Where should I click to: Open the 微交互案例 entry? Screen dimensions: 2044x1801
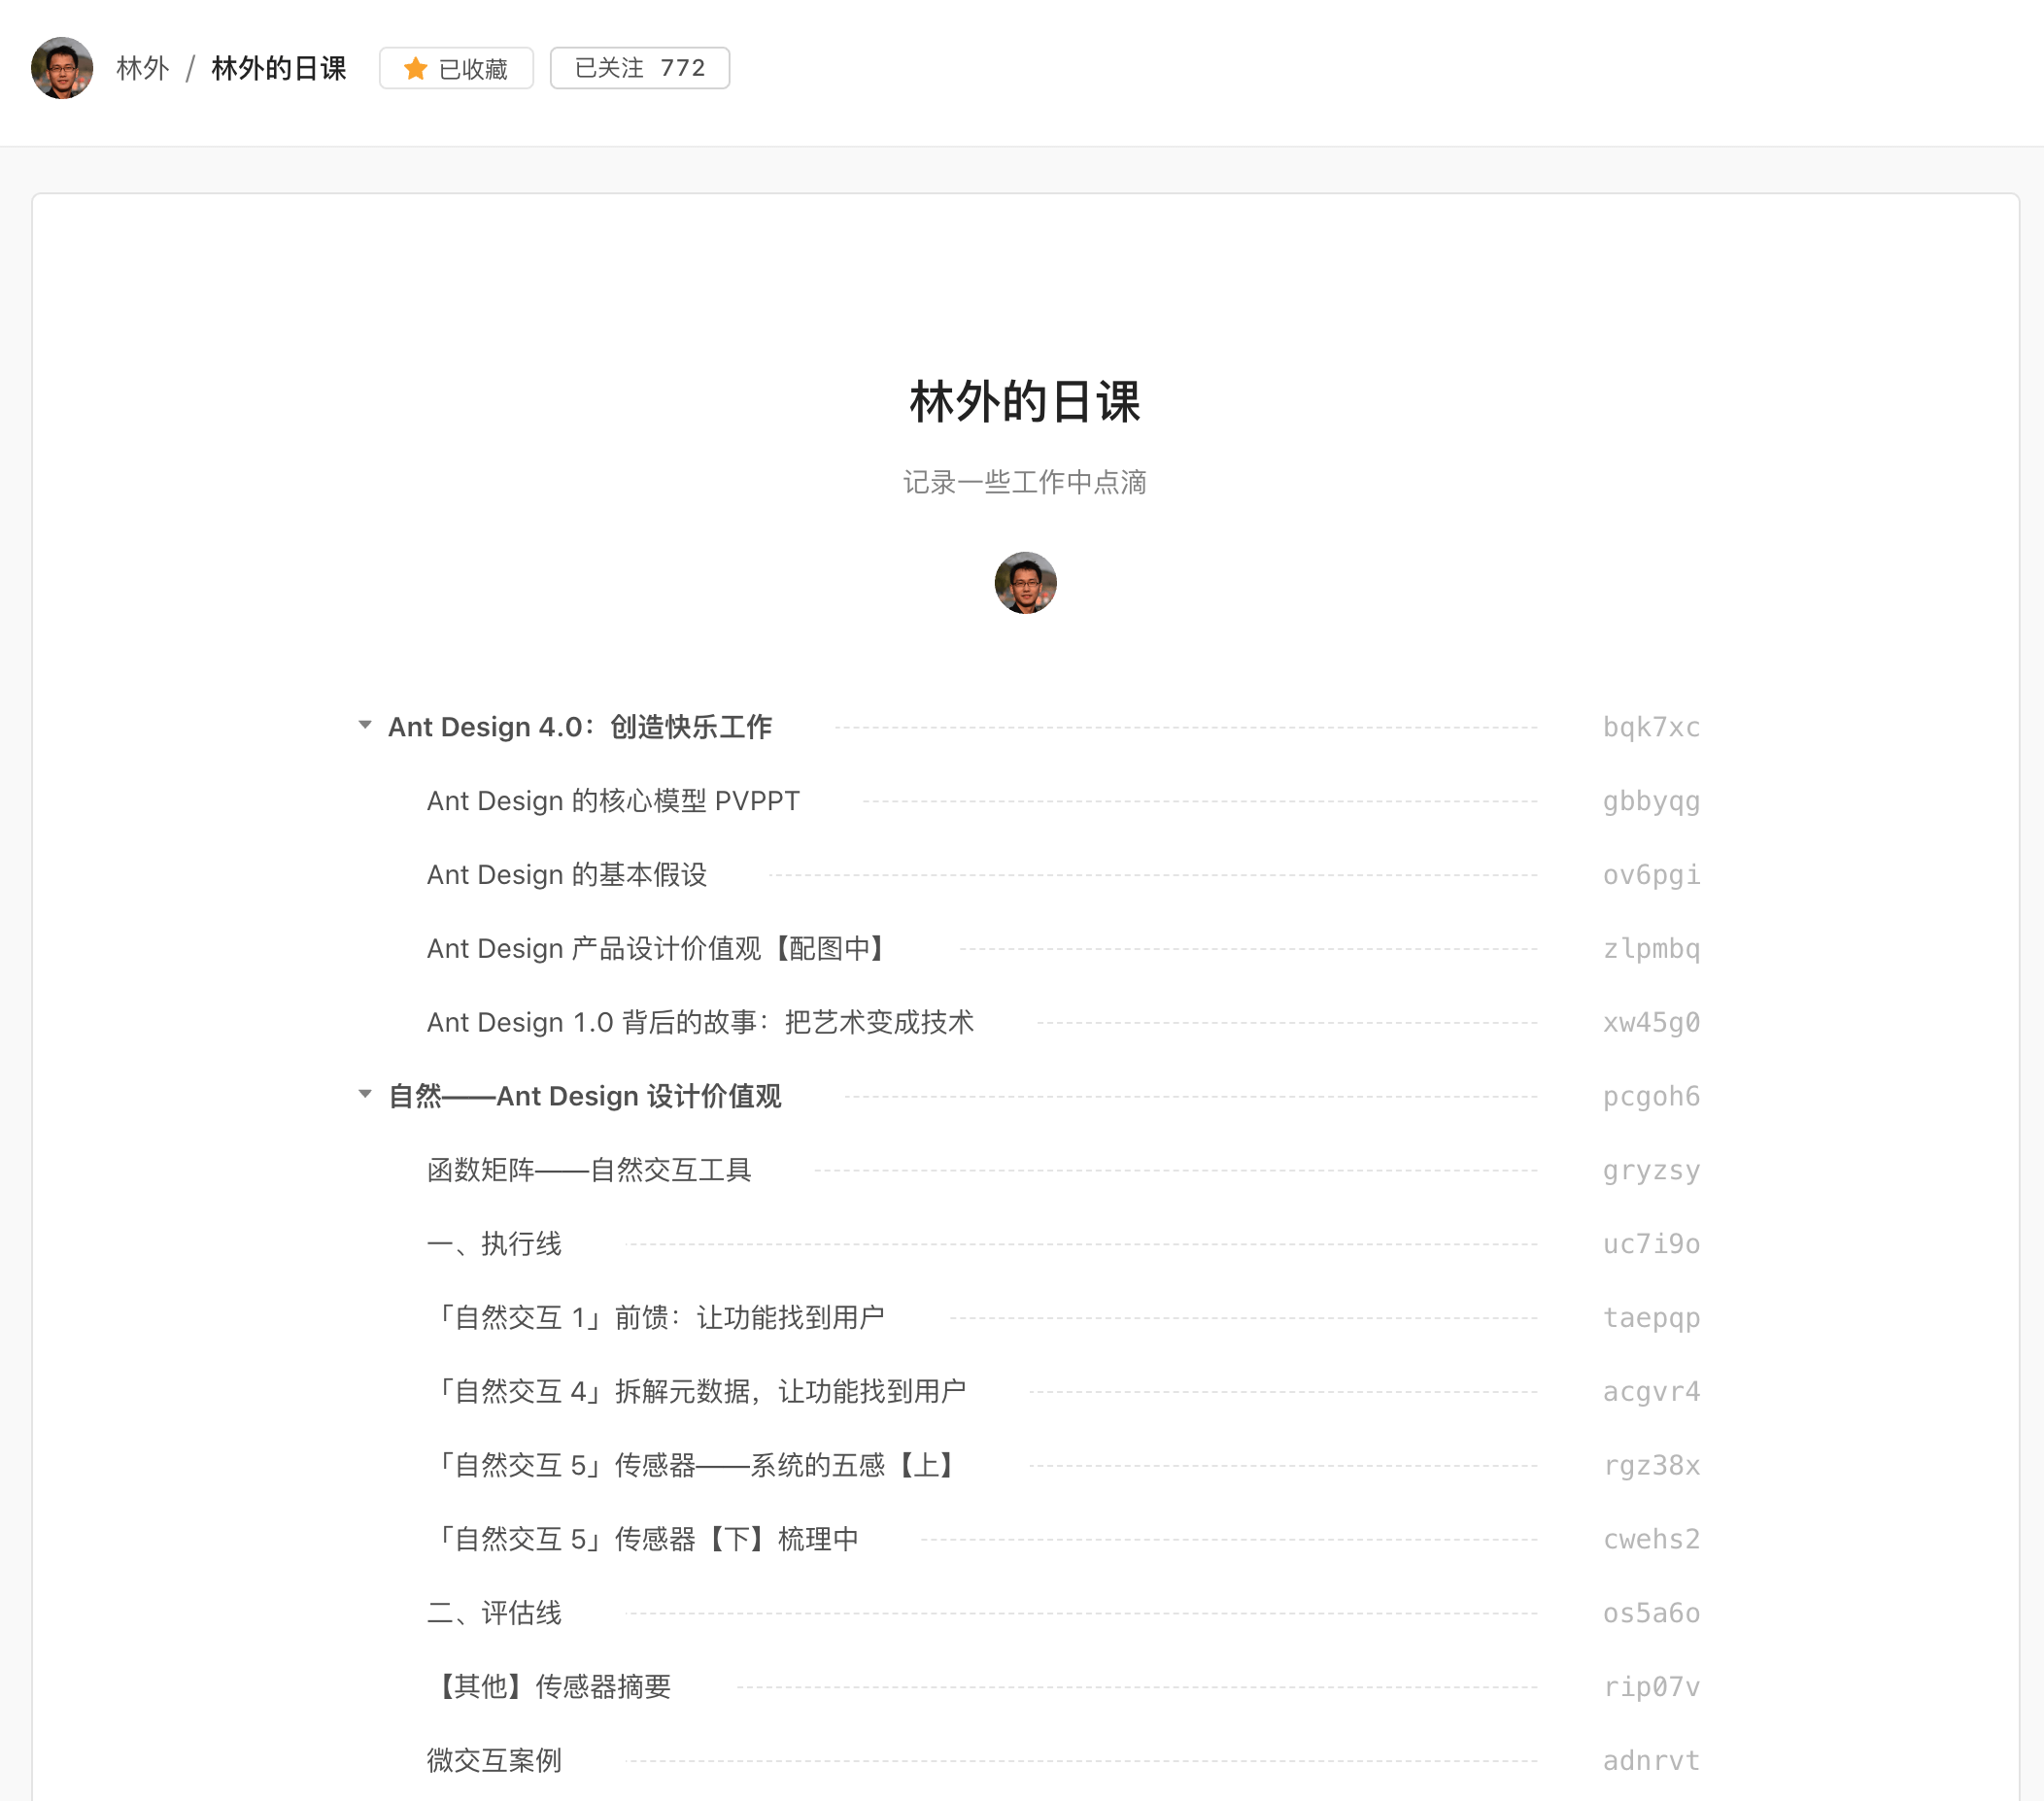[x=494, y=1761]
